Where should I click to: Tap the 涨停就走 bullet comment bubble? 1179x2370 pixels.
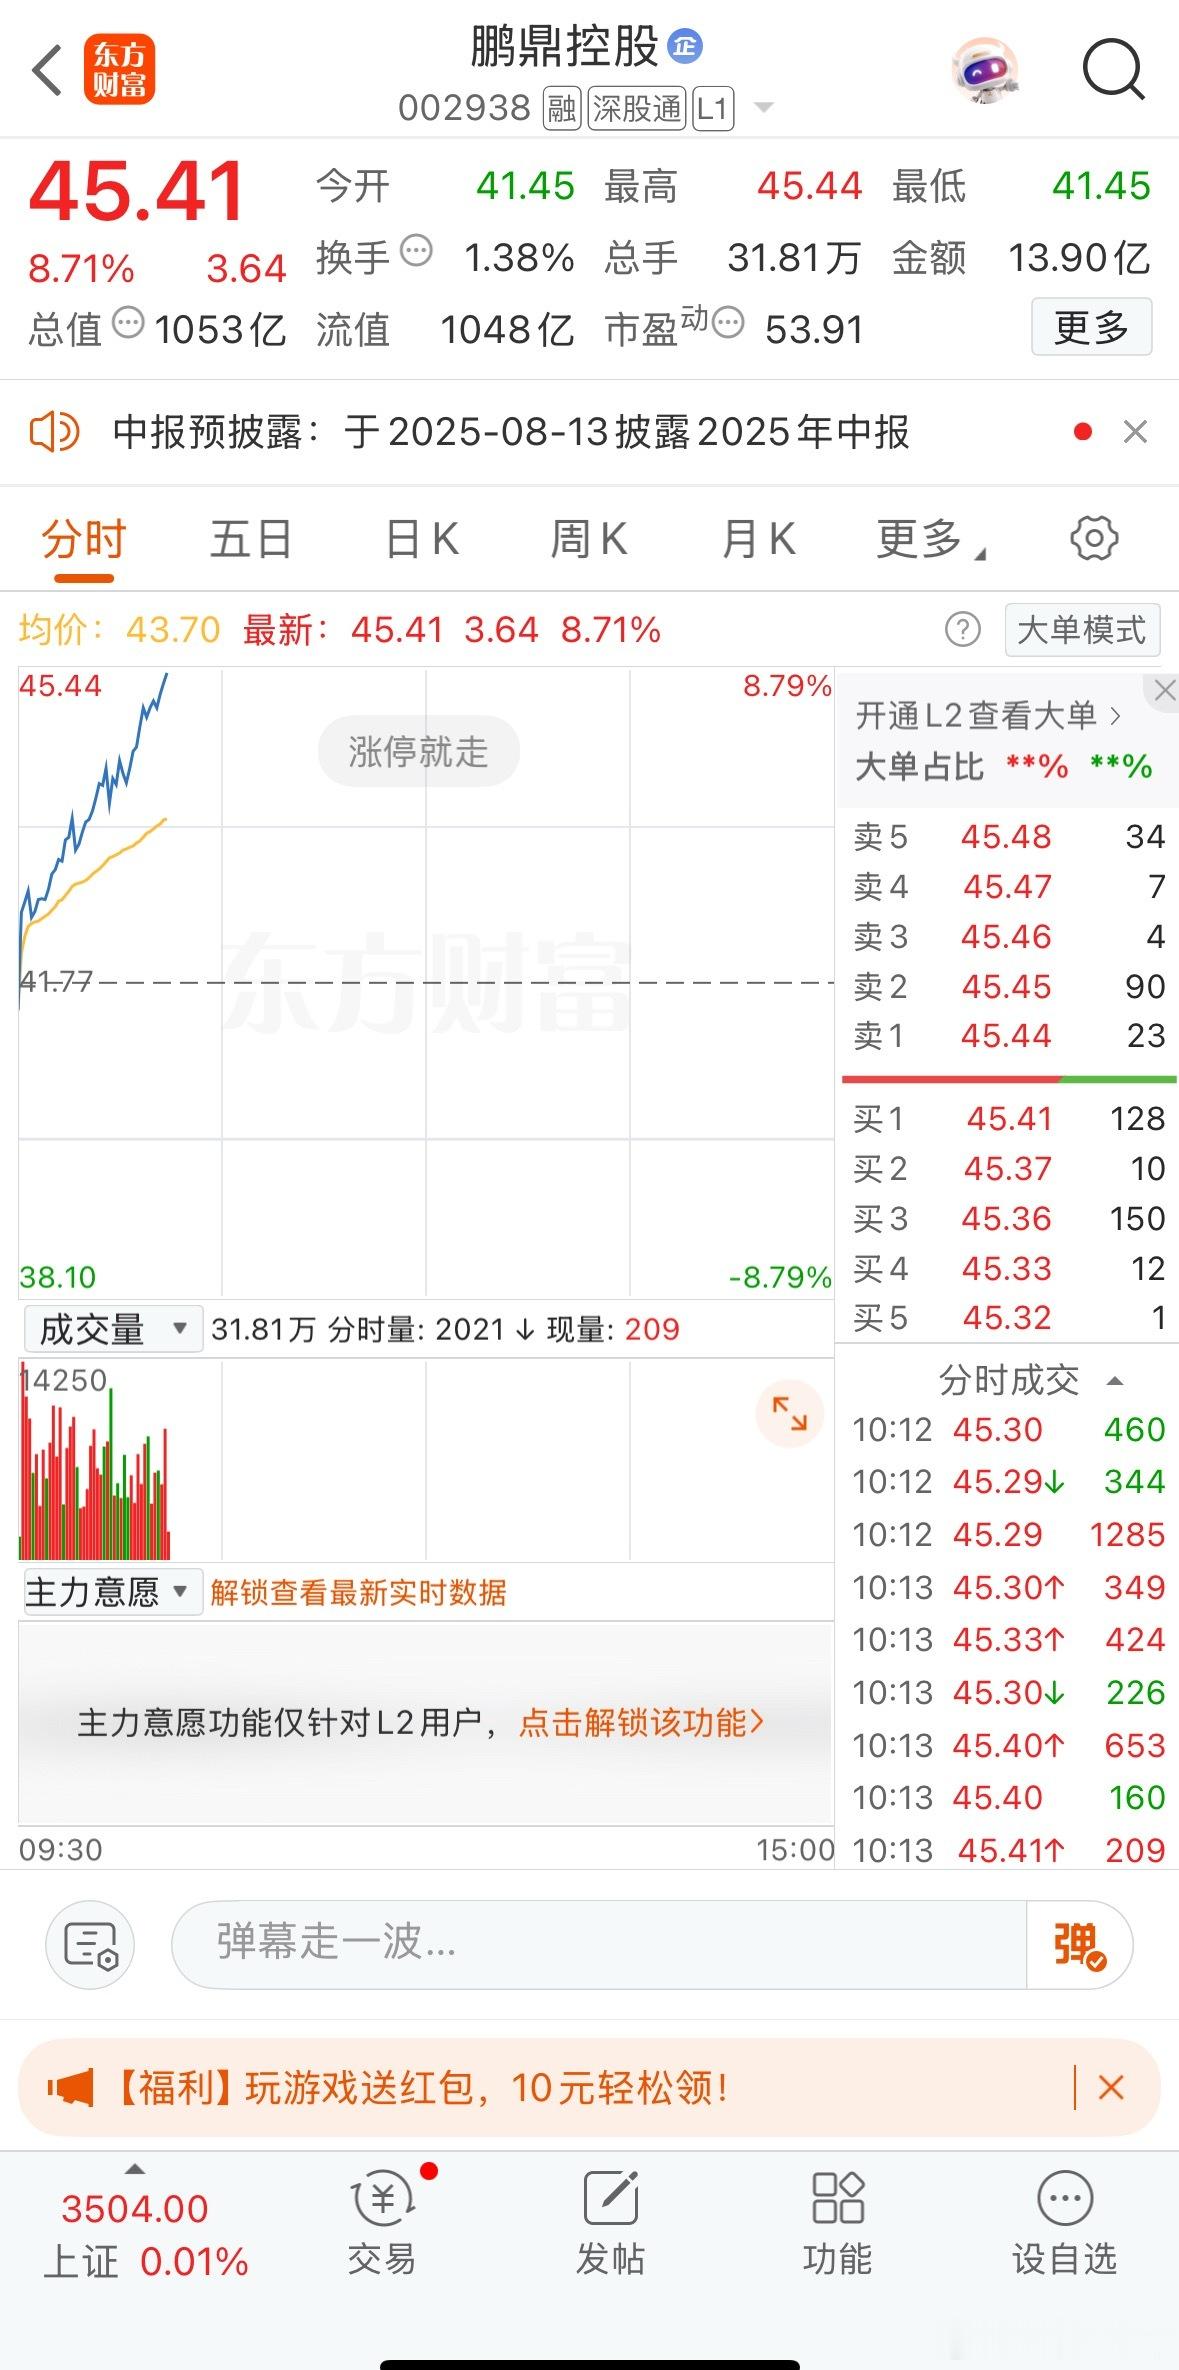point(418,751)
